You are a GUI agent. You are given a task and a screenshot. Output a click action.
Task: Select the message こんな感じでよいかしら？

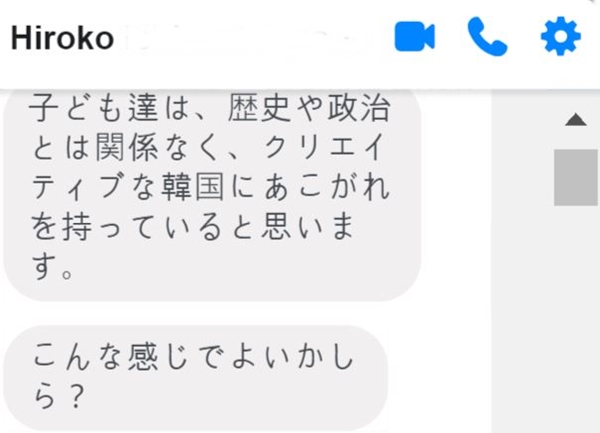click(x=196, y=378)
